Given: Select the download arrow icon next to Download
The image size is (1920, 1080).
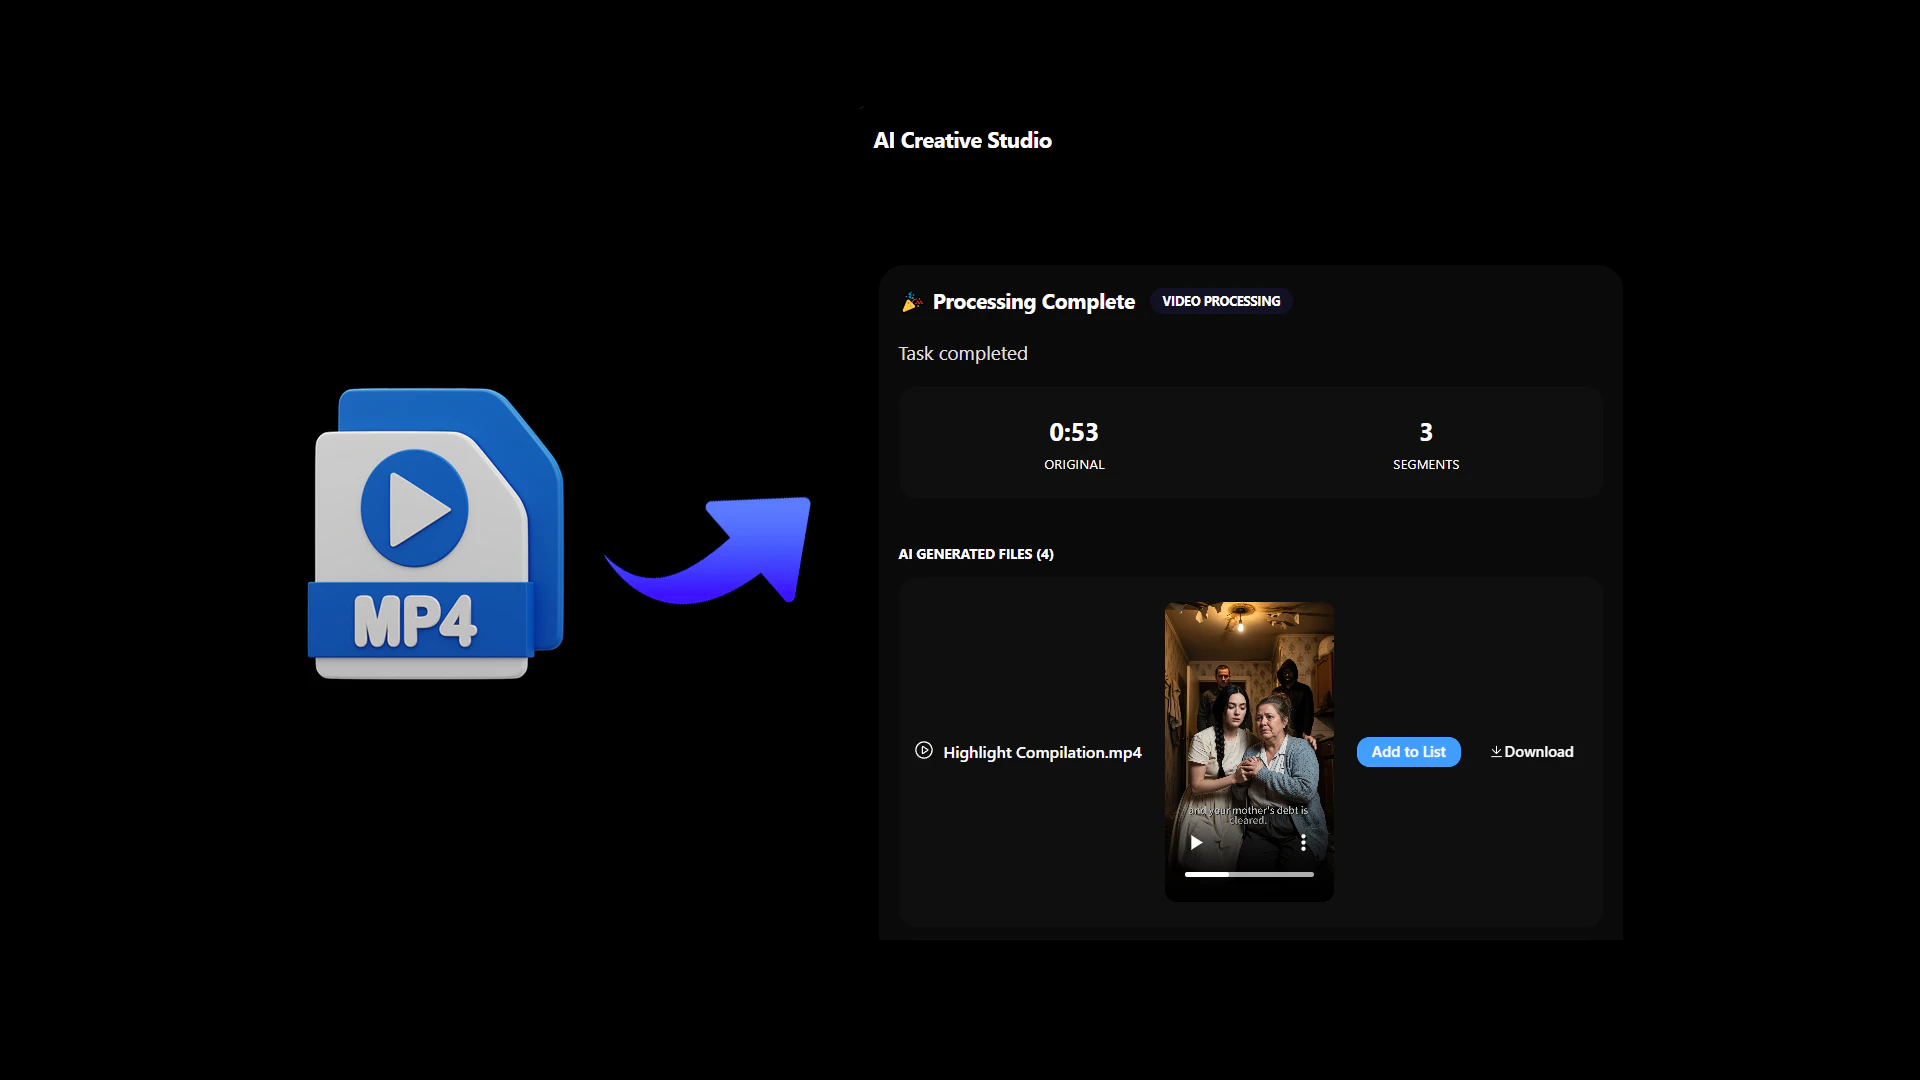Looking at the screenshot, I should 1496,751.
